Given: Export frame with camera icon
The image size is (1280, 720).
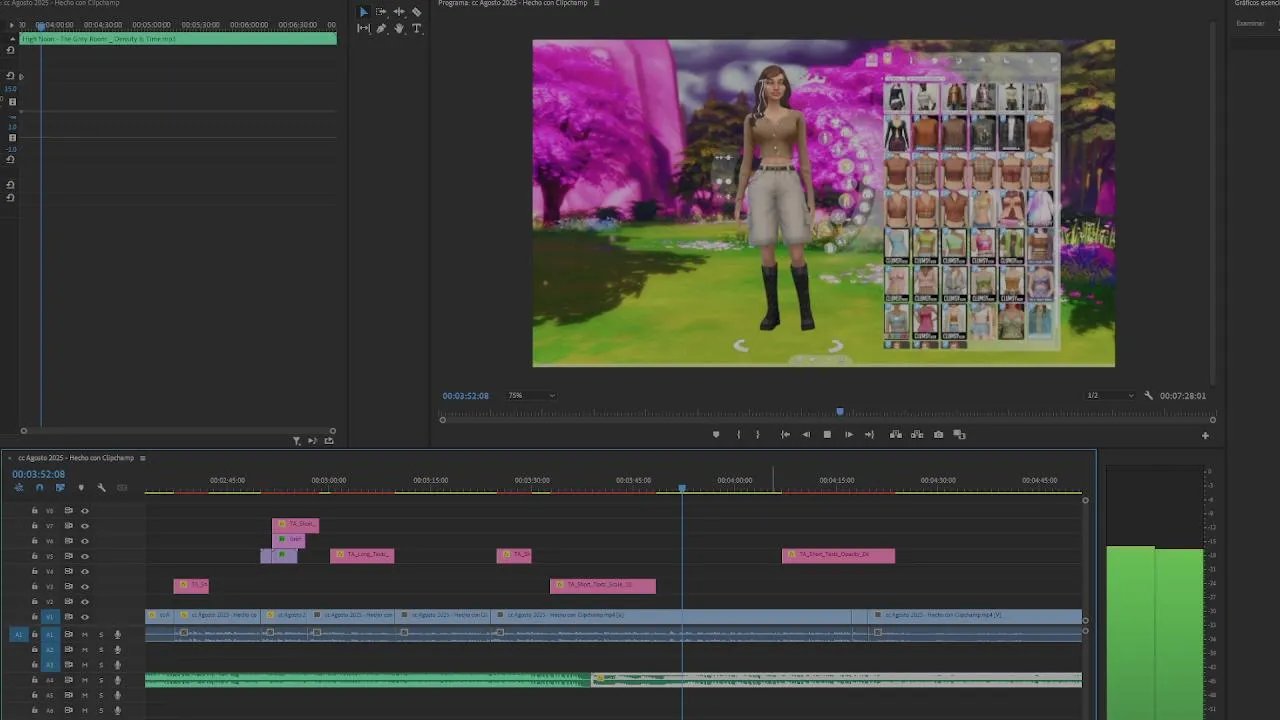Looking at the screenshot, I should pyautogui.click(x=938, y=435).
